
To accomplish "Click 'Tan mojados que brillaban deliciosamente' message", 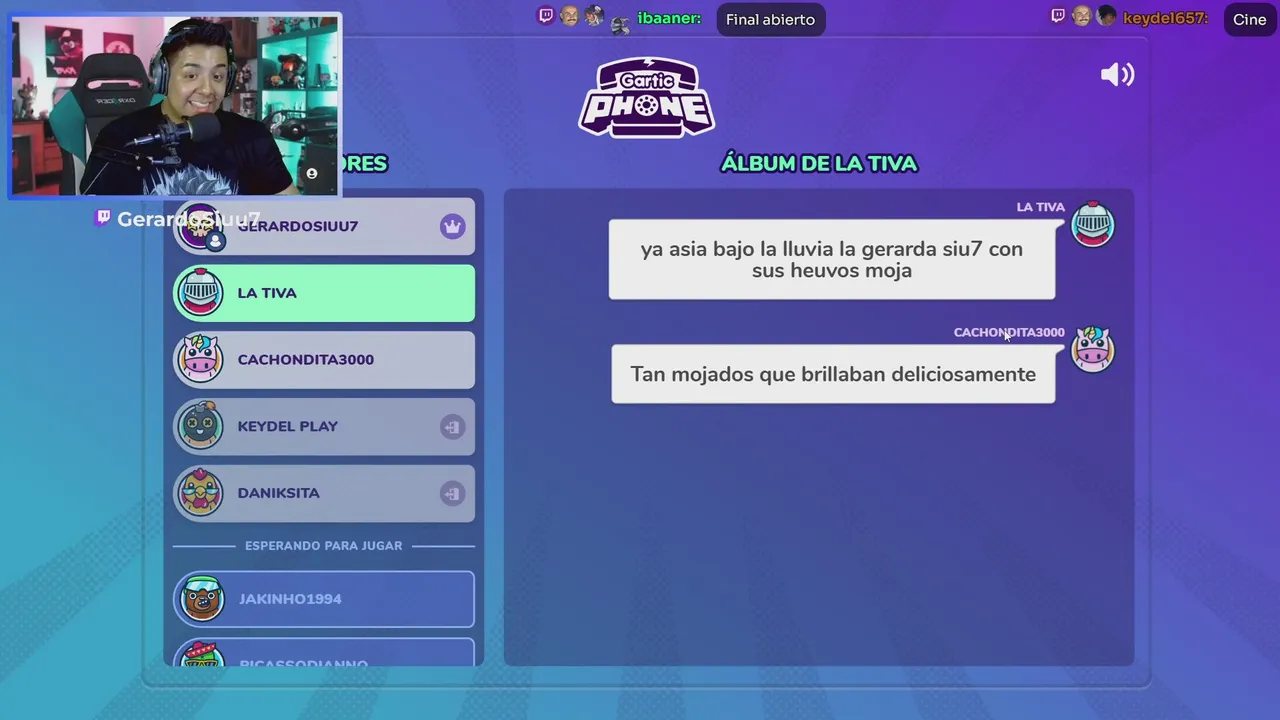I will [x=833, y=374].
